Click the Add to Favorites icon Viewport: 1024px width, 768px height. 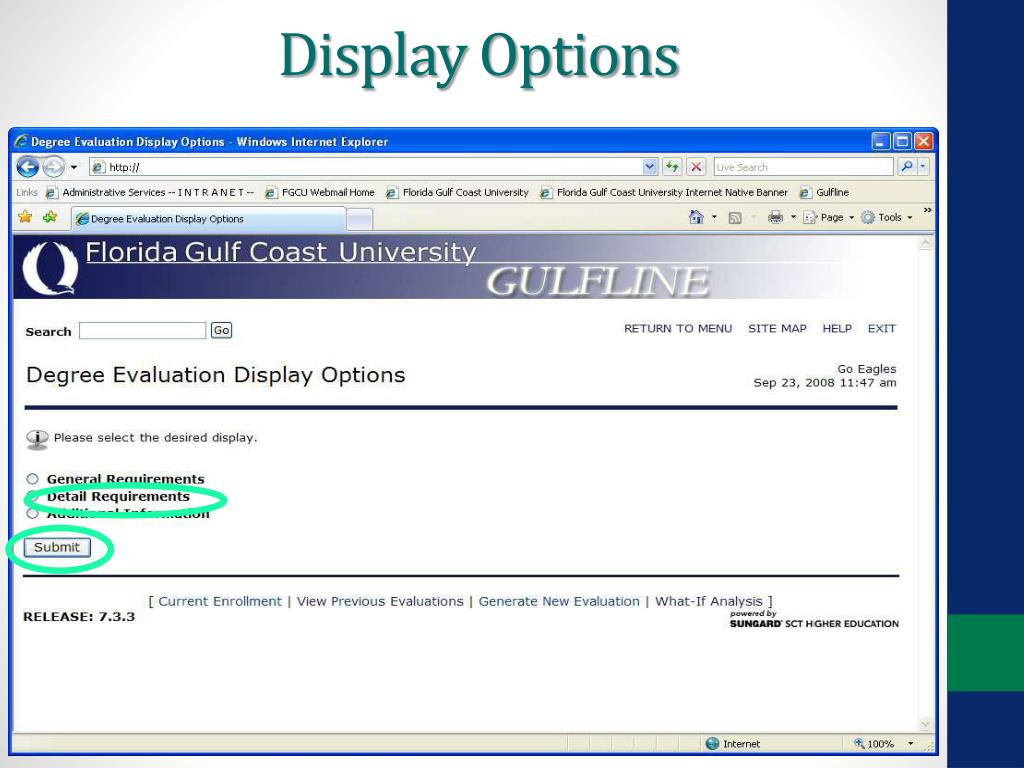click(x=50, y=217)
